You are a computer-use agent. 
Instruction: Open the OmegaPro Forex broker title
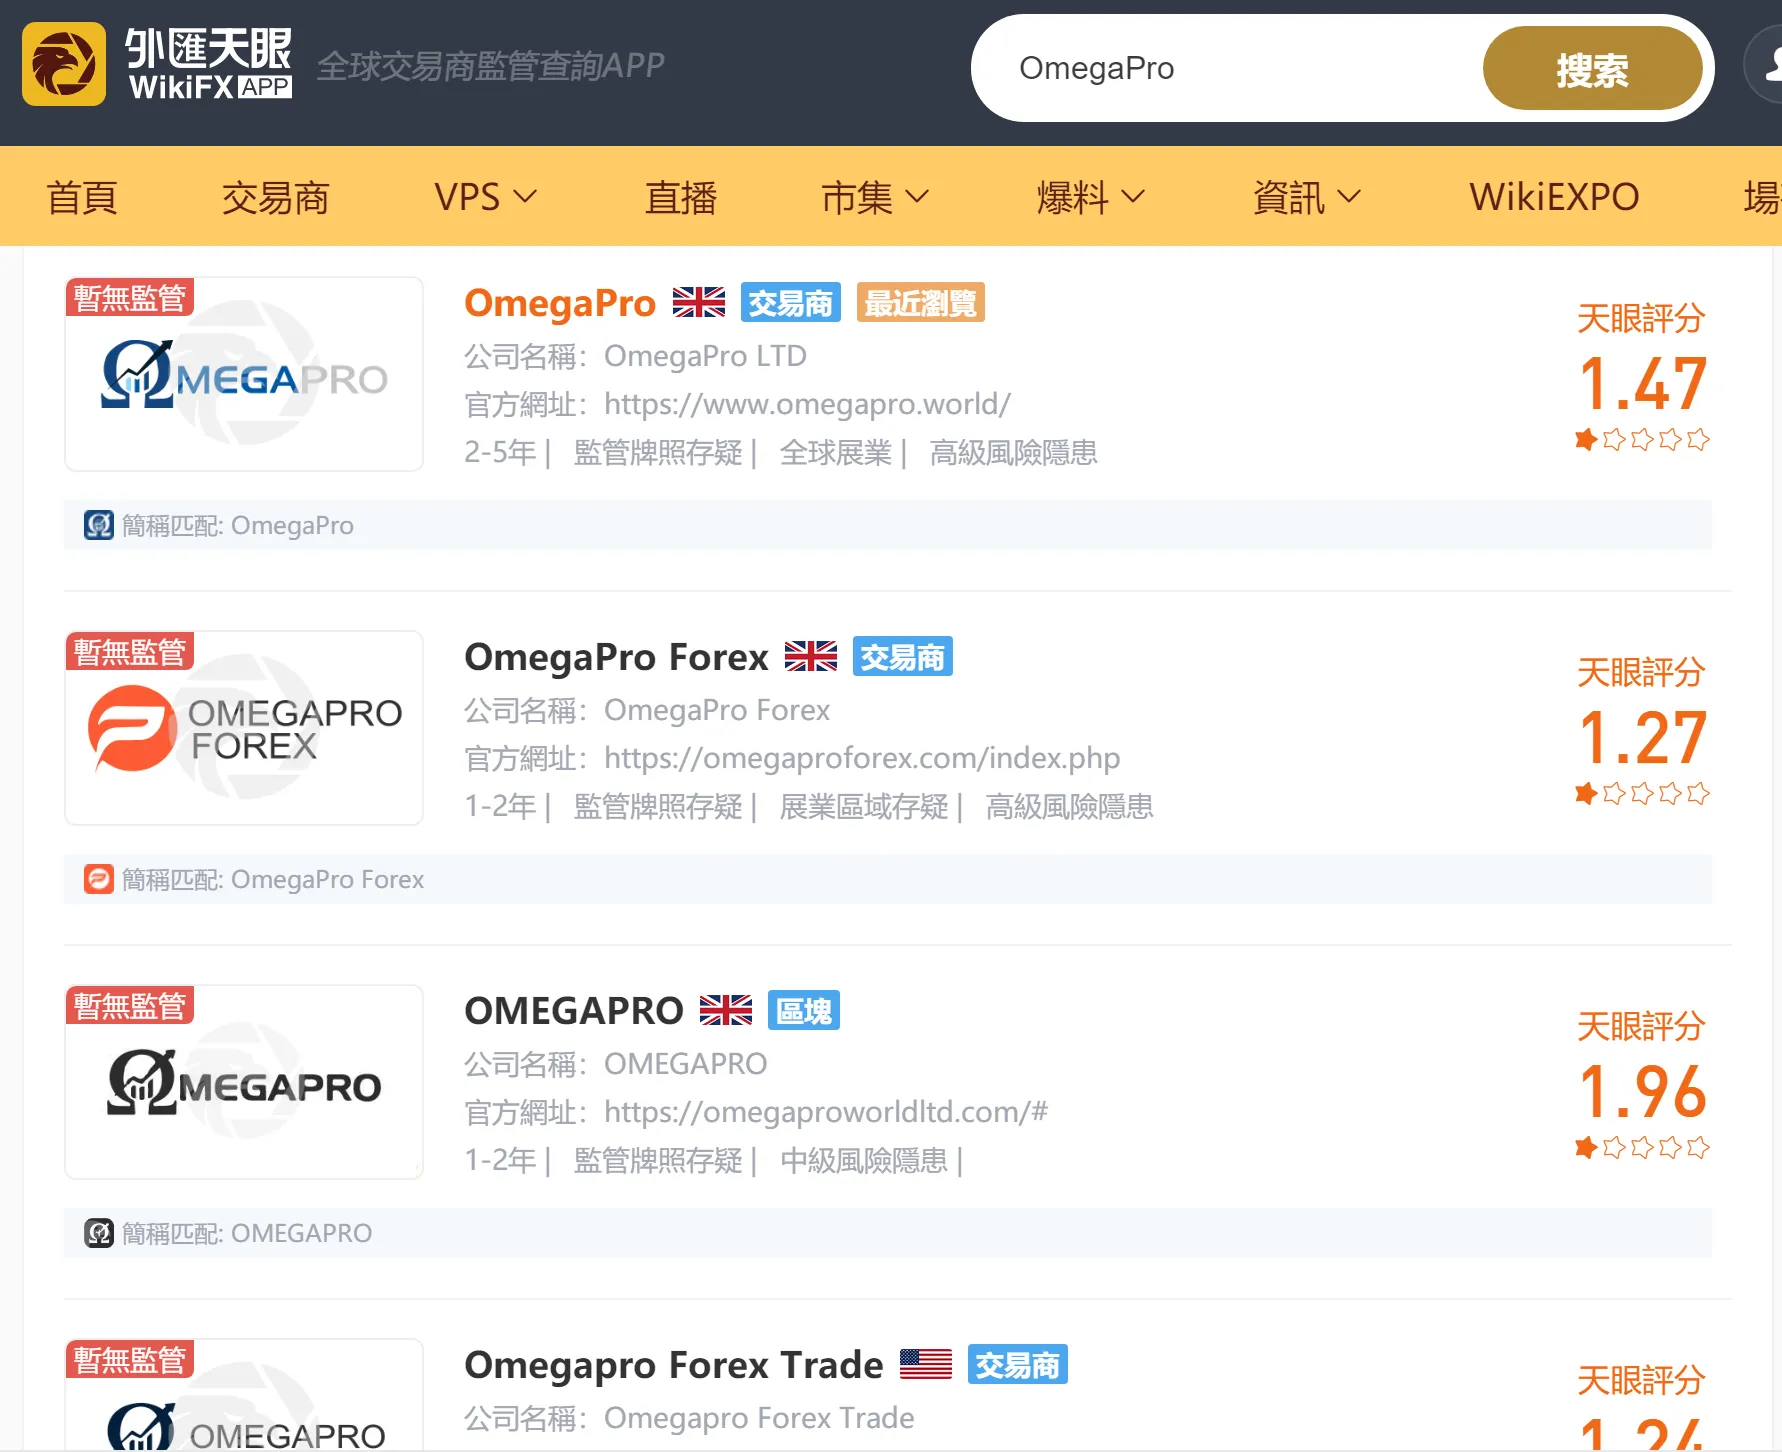coord(617,657)
